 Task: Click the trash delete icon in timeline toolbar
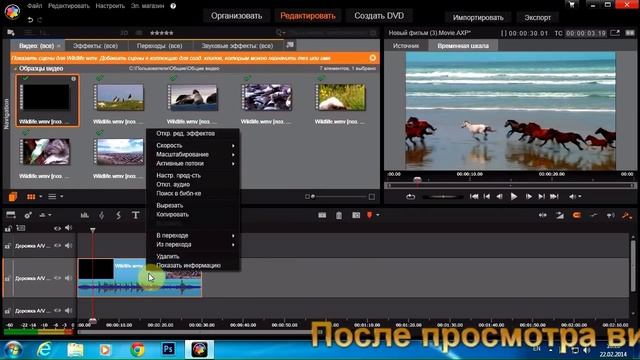tap(339, 215)
